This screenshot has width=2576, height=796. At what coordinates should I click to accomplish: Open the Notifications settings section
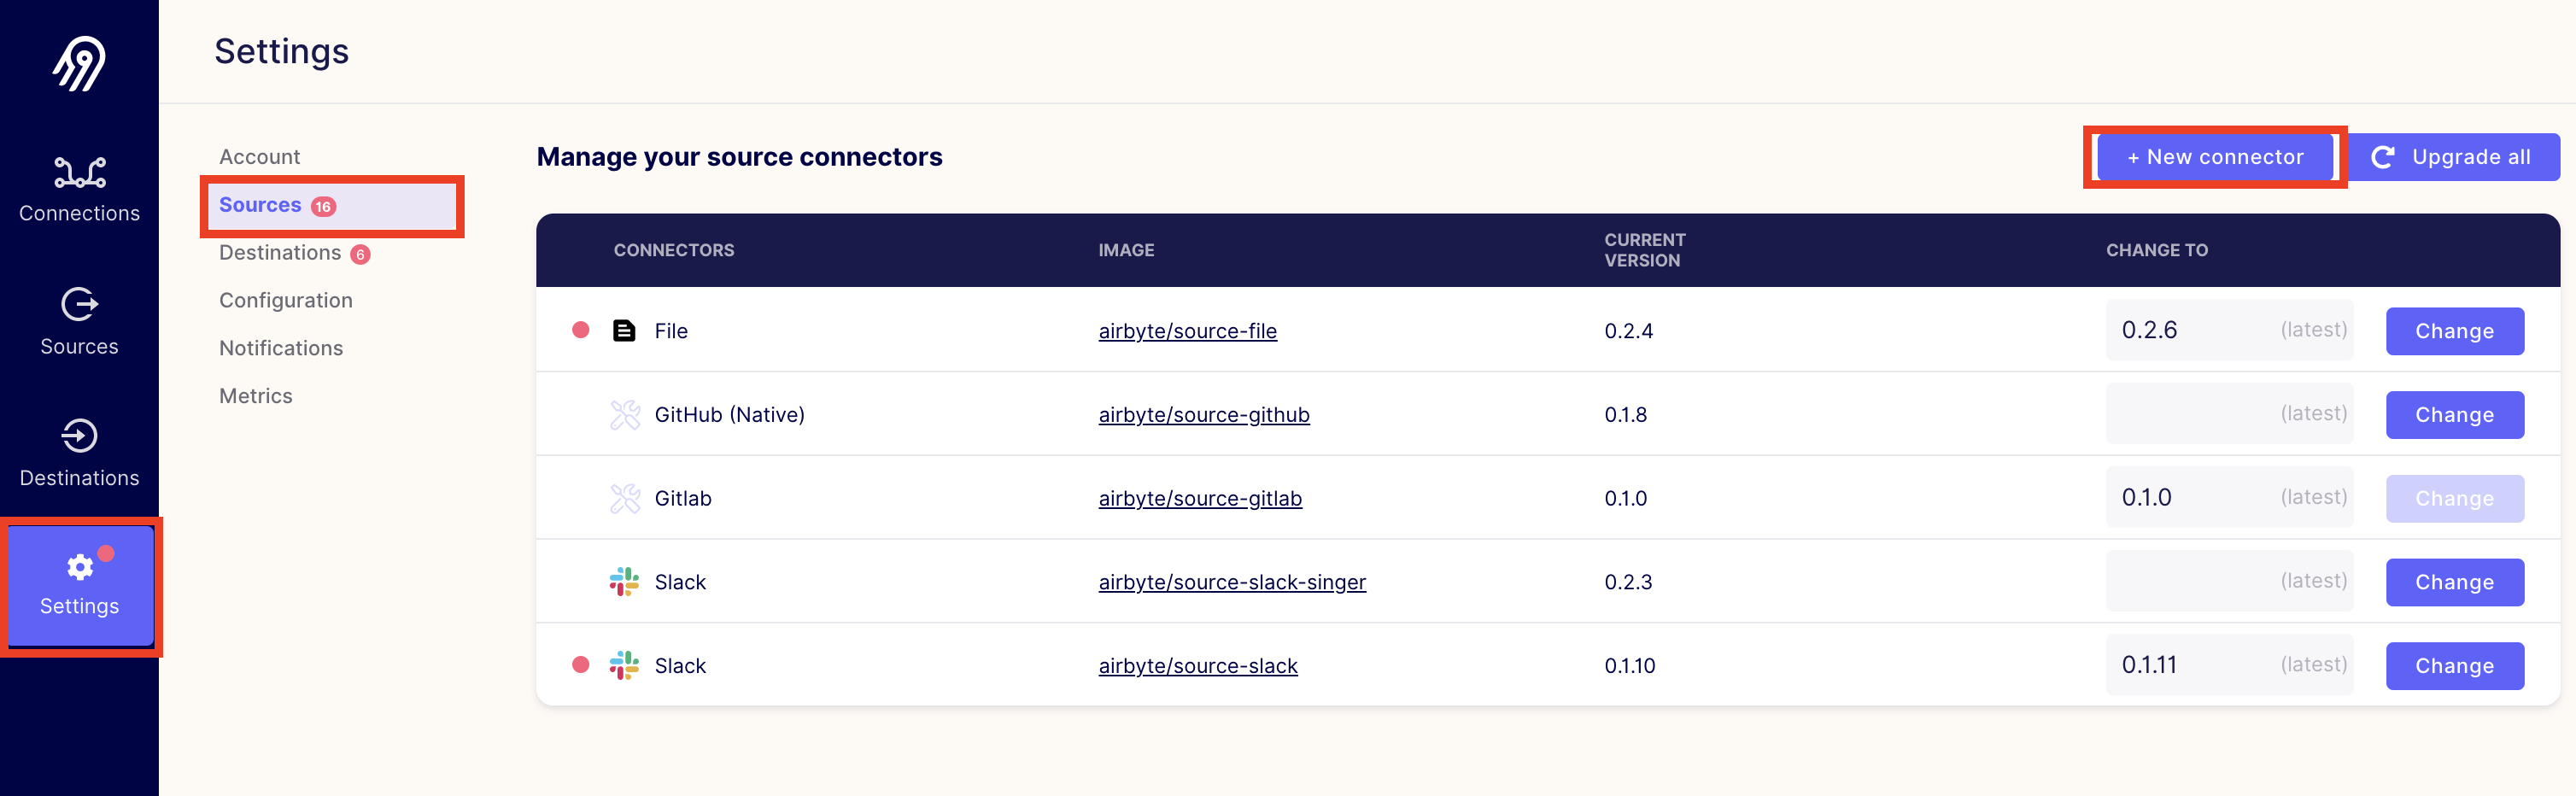coord(280,347)
